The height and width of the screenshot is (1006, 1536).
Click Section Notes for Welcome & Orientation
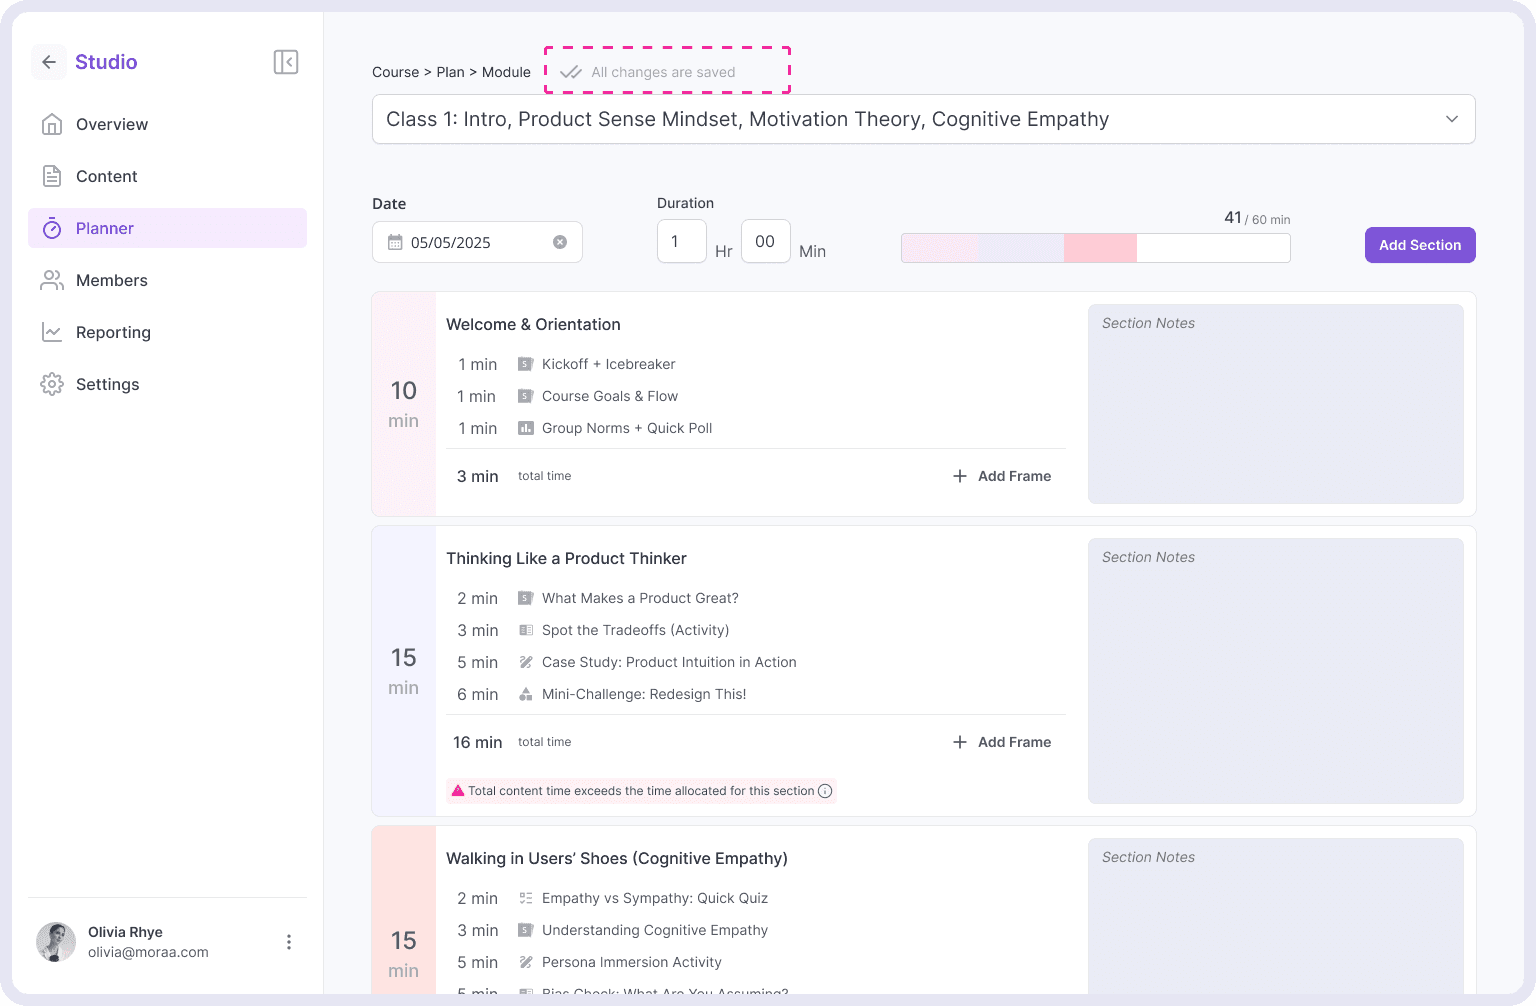[1276, 404]
